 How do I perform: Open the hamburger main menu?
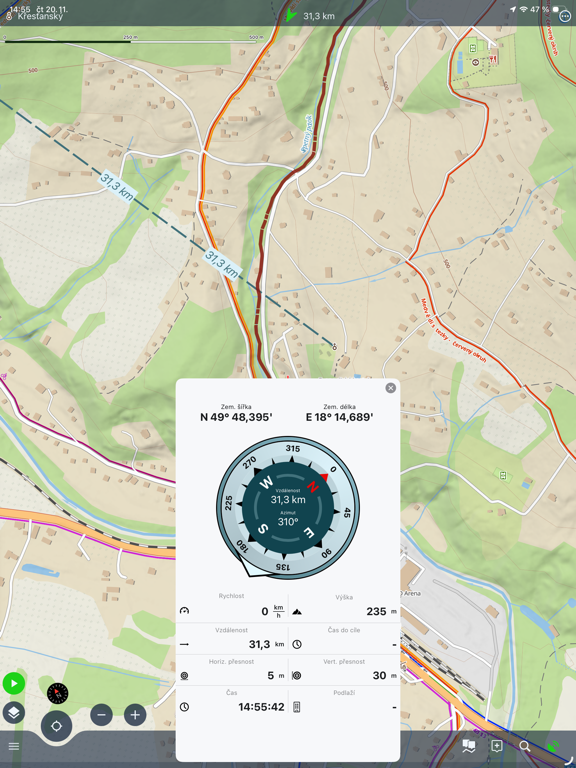pos(14,746)
